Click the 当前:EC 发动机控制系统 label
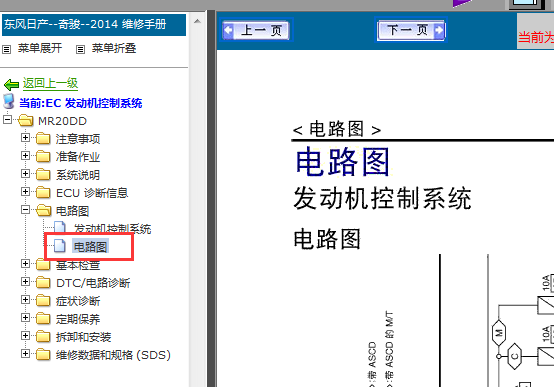Screen dimensions: 554x387 click(81, 103)
